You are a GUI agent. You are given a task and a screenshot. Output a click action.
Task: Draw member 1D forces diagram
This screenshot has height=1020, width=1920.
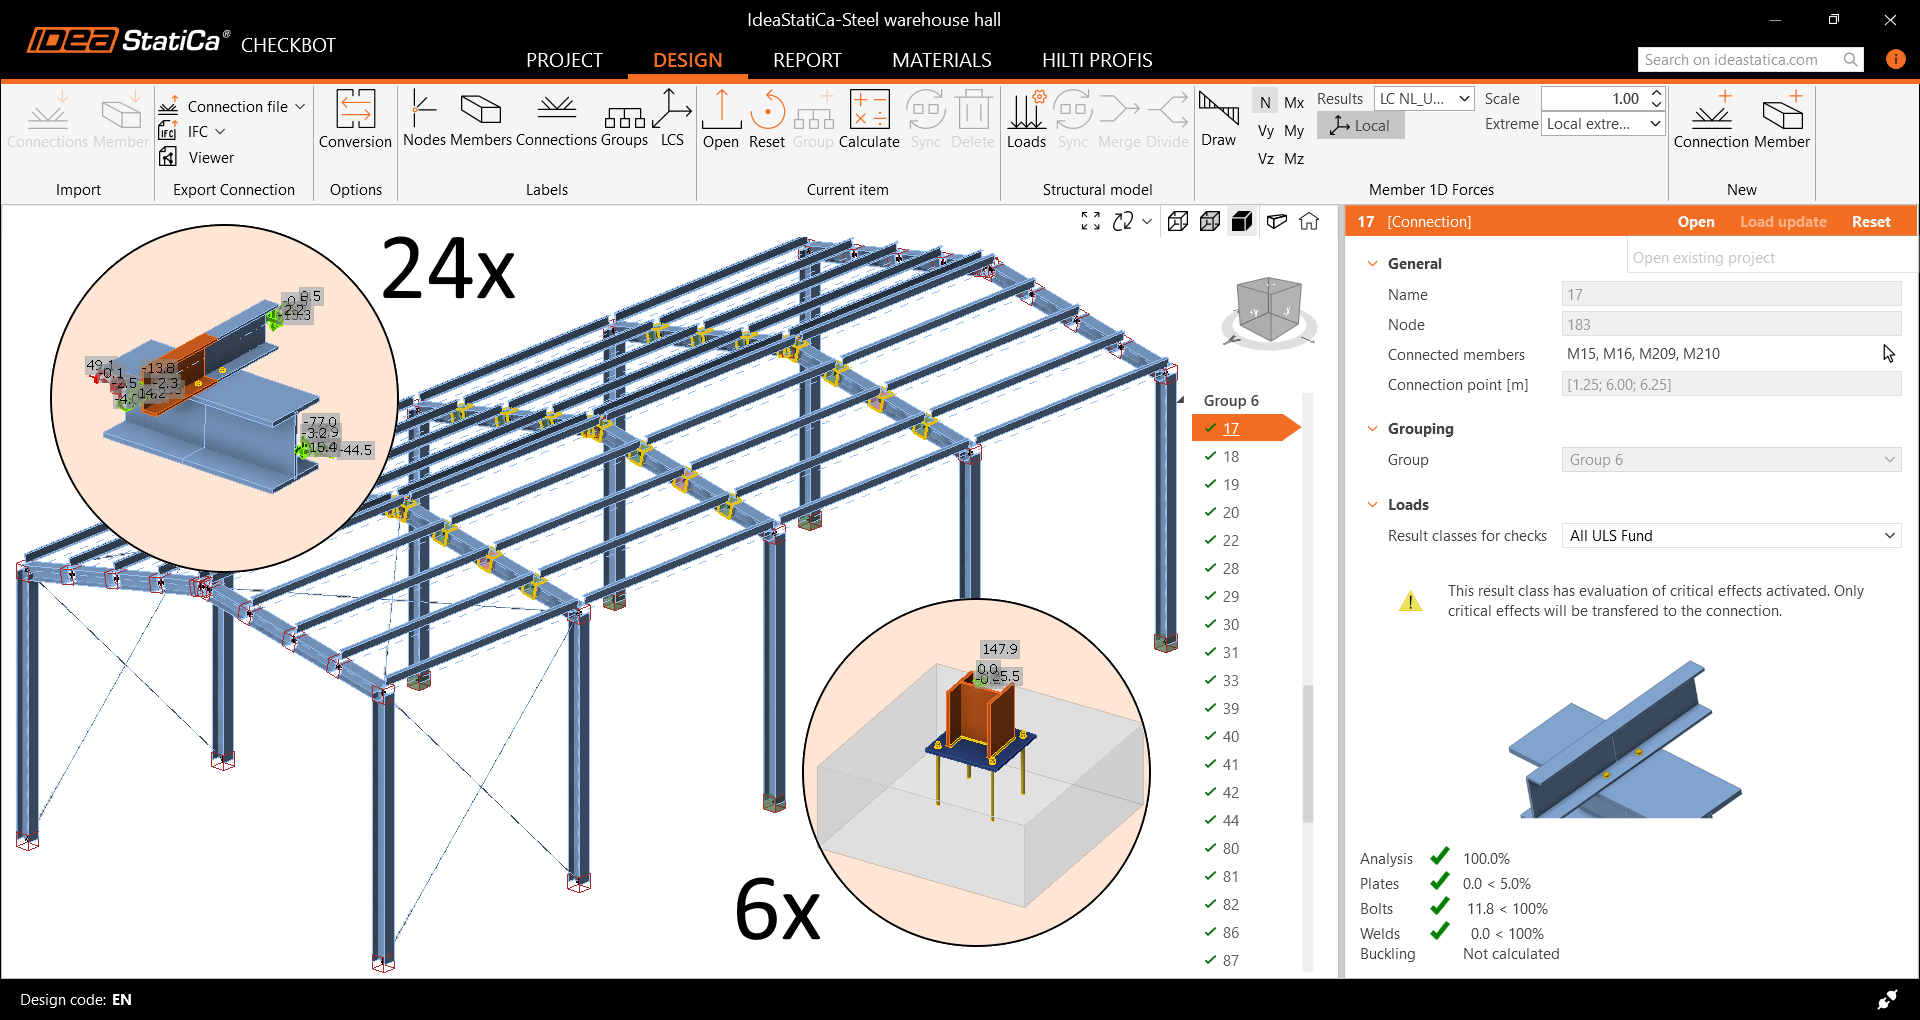(x=1218, y=119)
